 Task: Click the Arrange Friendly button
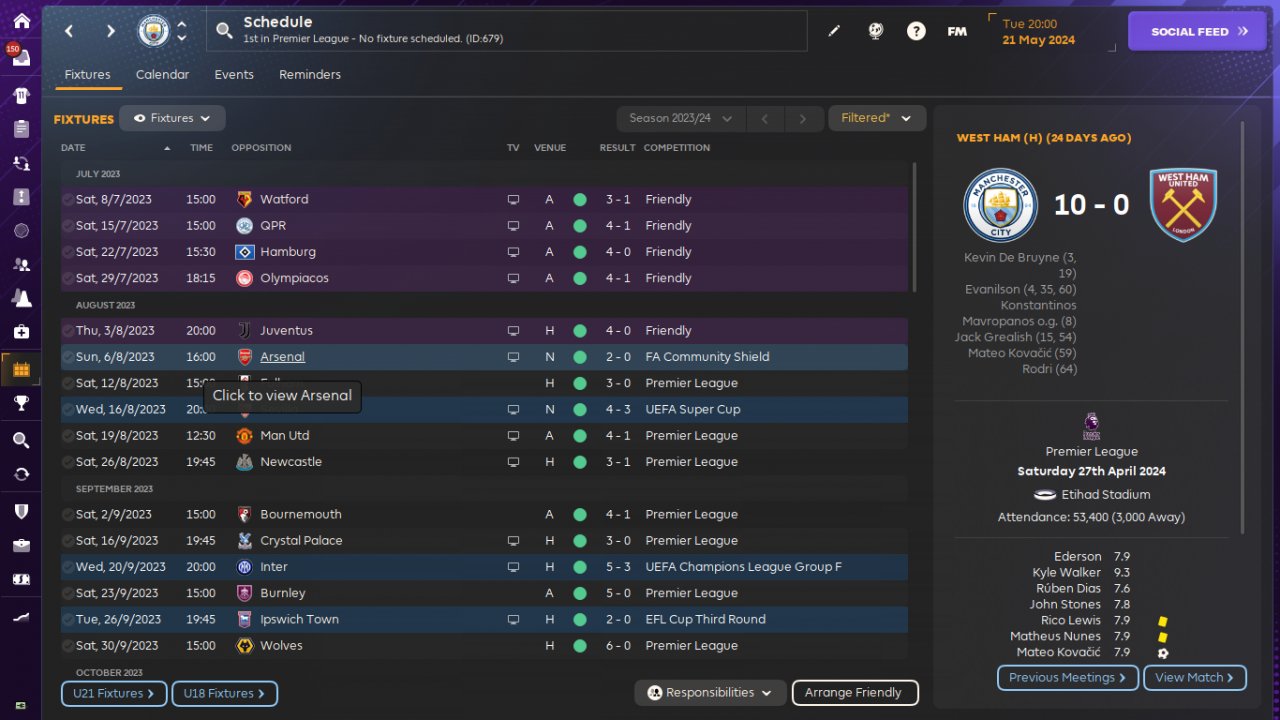(x=854, y=693)
